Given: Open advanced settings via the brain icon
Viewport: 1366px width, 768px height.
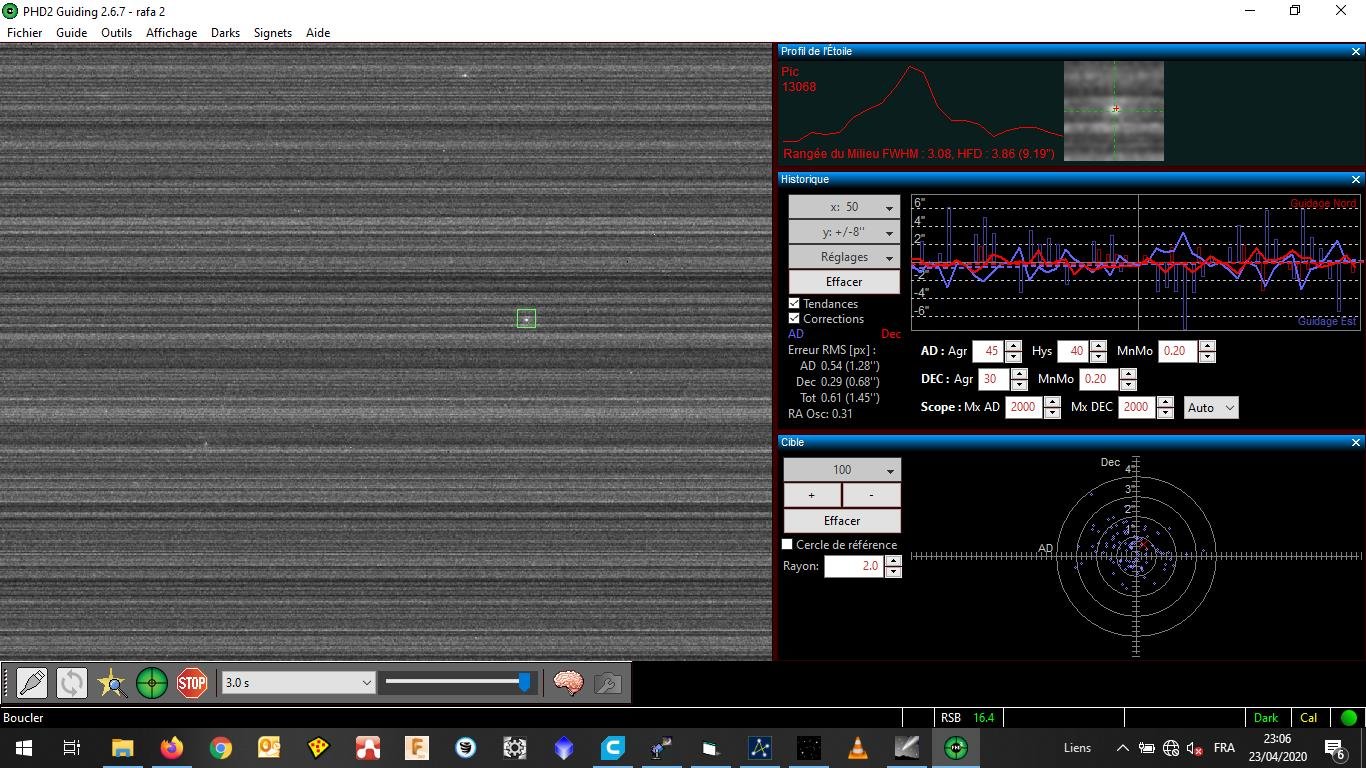Looking at the screenshot, I should click(568, 683).
